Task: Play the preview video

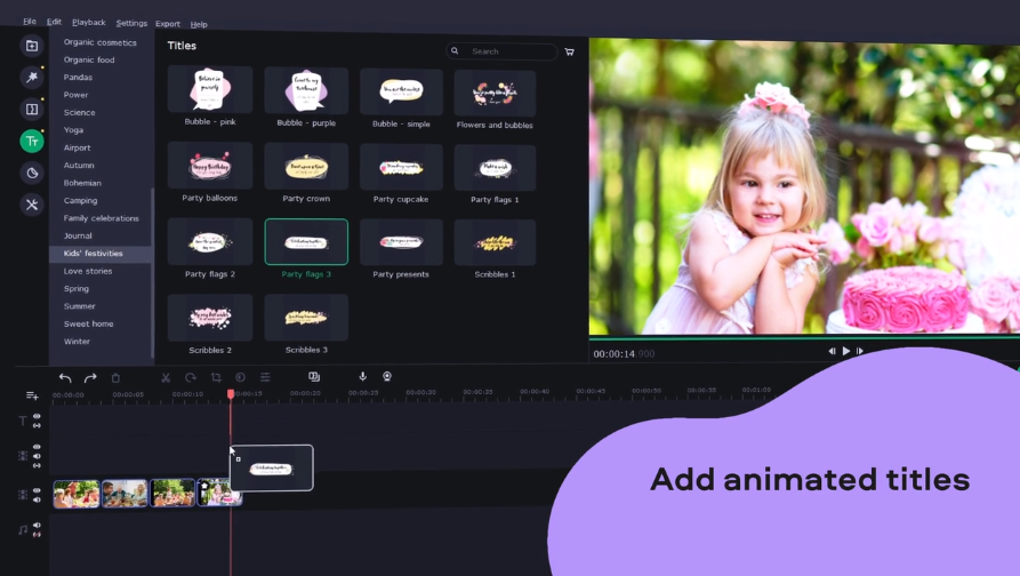Action: coord(846,351)
